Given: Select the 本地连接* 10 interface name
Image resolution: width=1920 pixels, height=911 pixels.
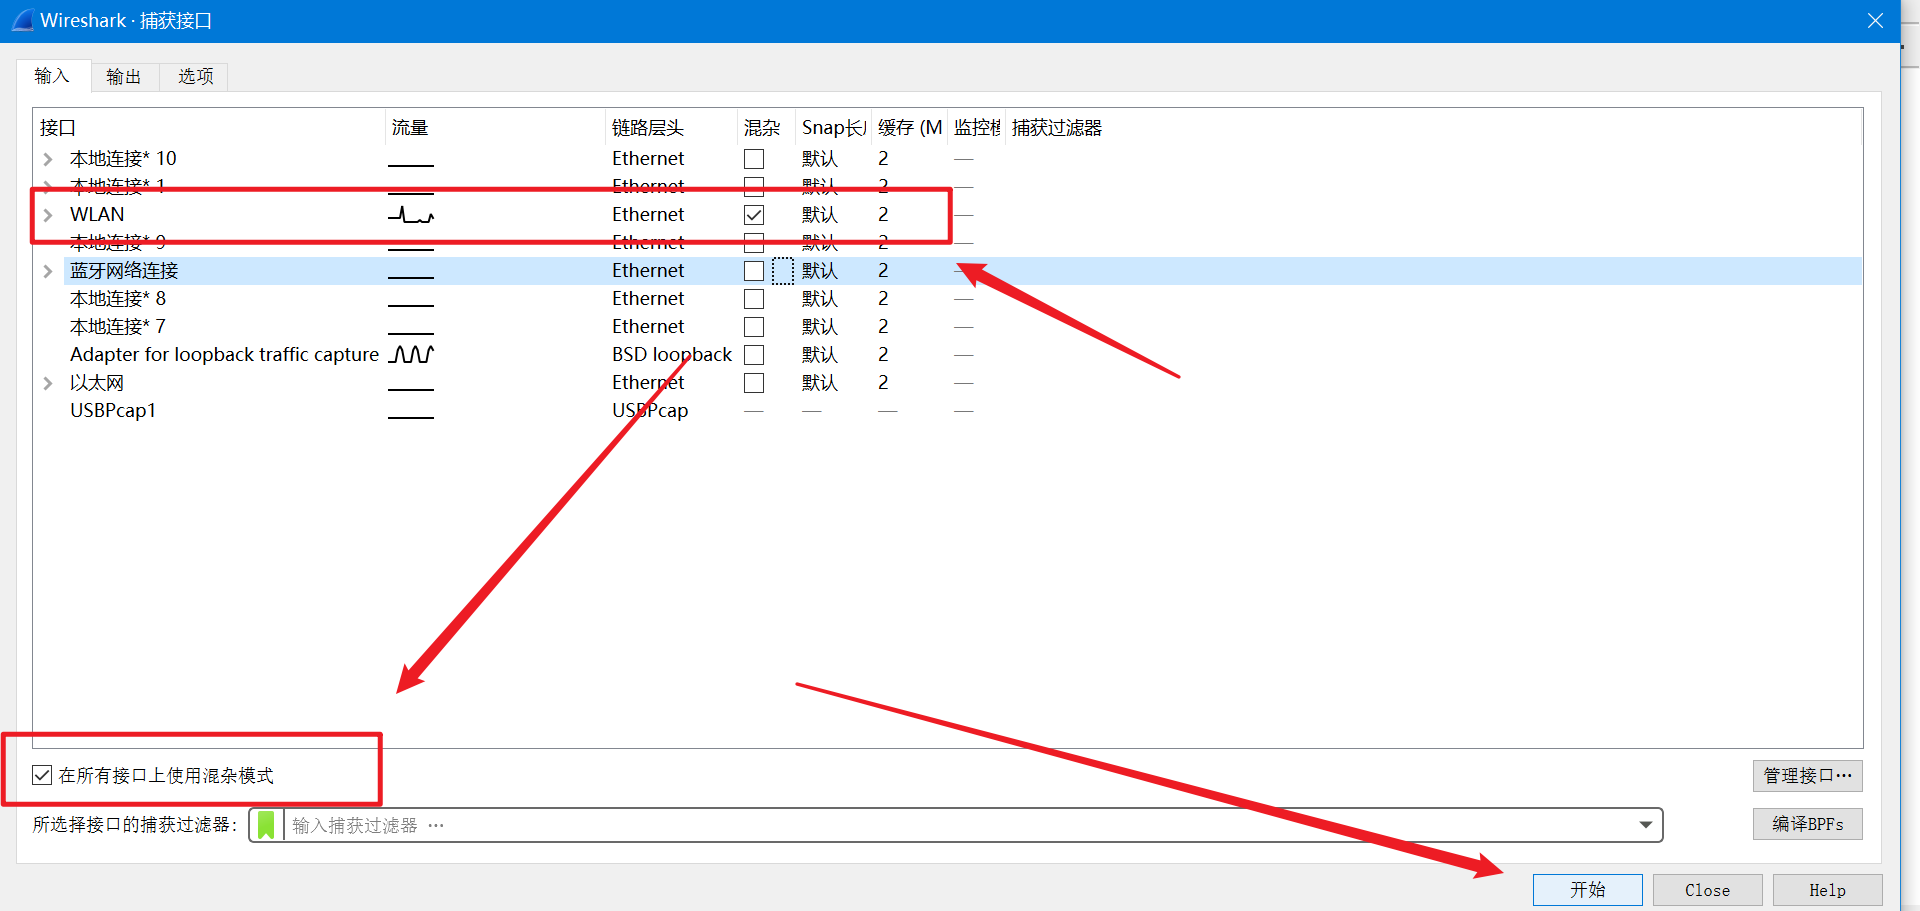Looking at the screenshot, I should [x=123, y=159].
